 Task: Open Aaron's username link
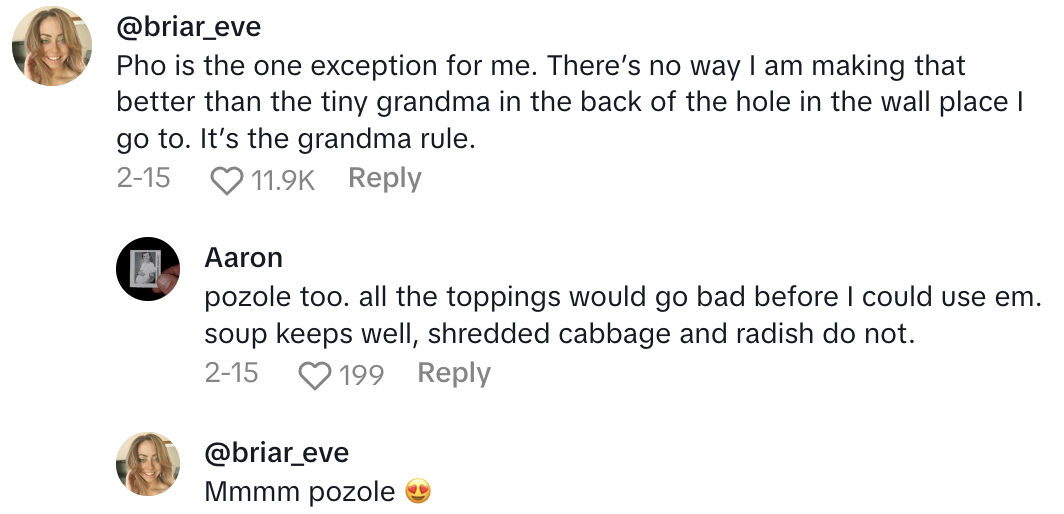pyautogui.click(x=243, y=257)
